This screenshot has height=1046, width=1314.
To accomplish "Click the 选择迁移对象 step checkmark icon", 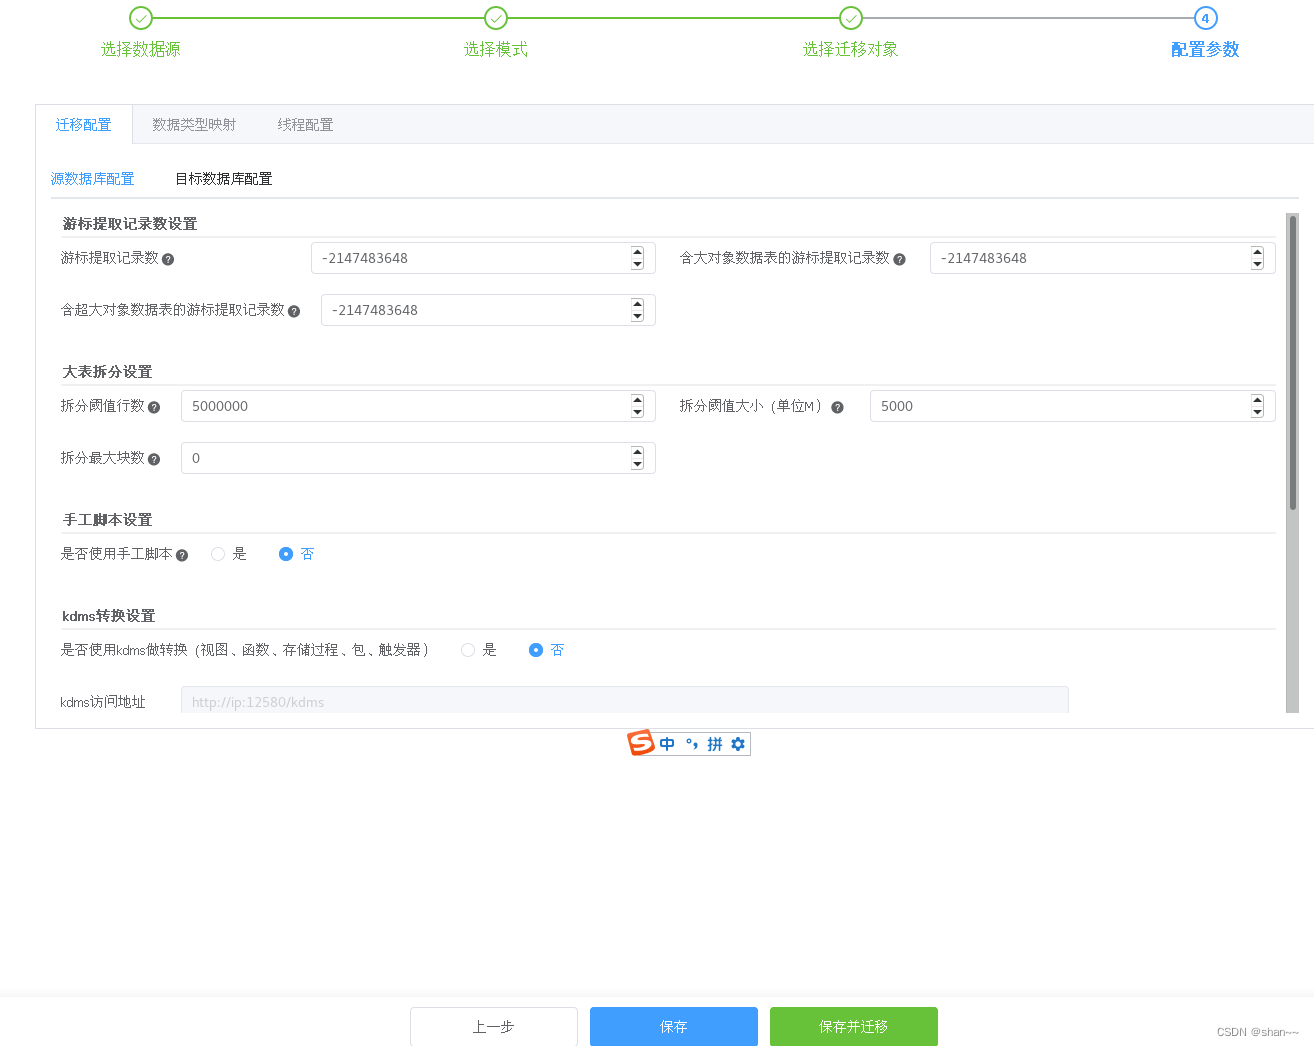I will 851,18.
